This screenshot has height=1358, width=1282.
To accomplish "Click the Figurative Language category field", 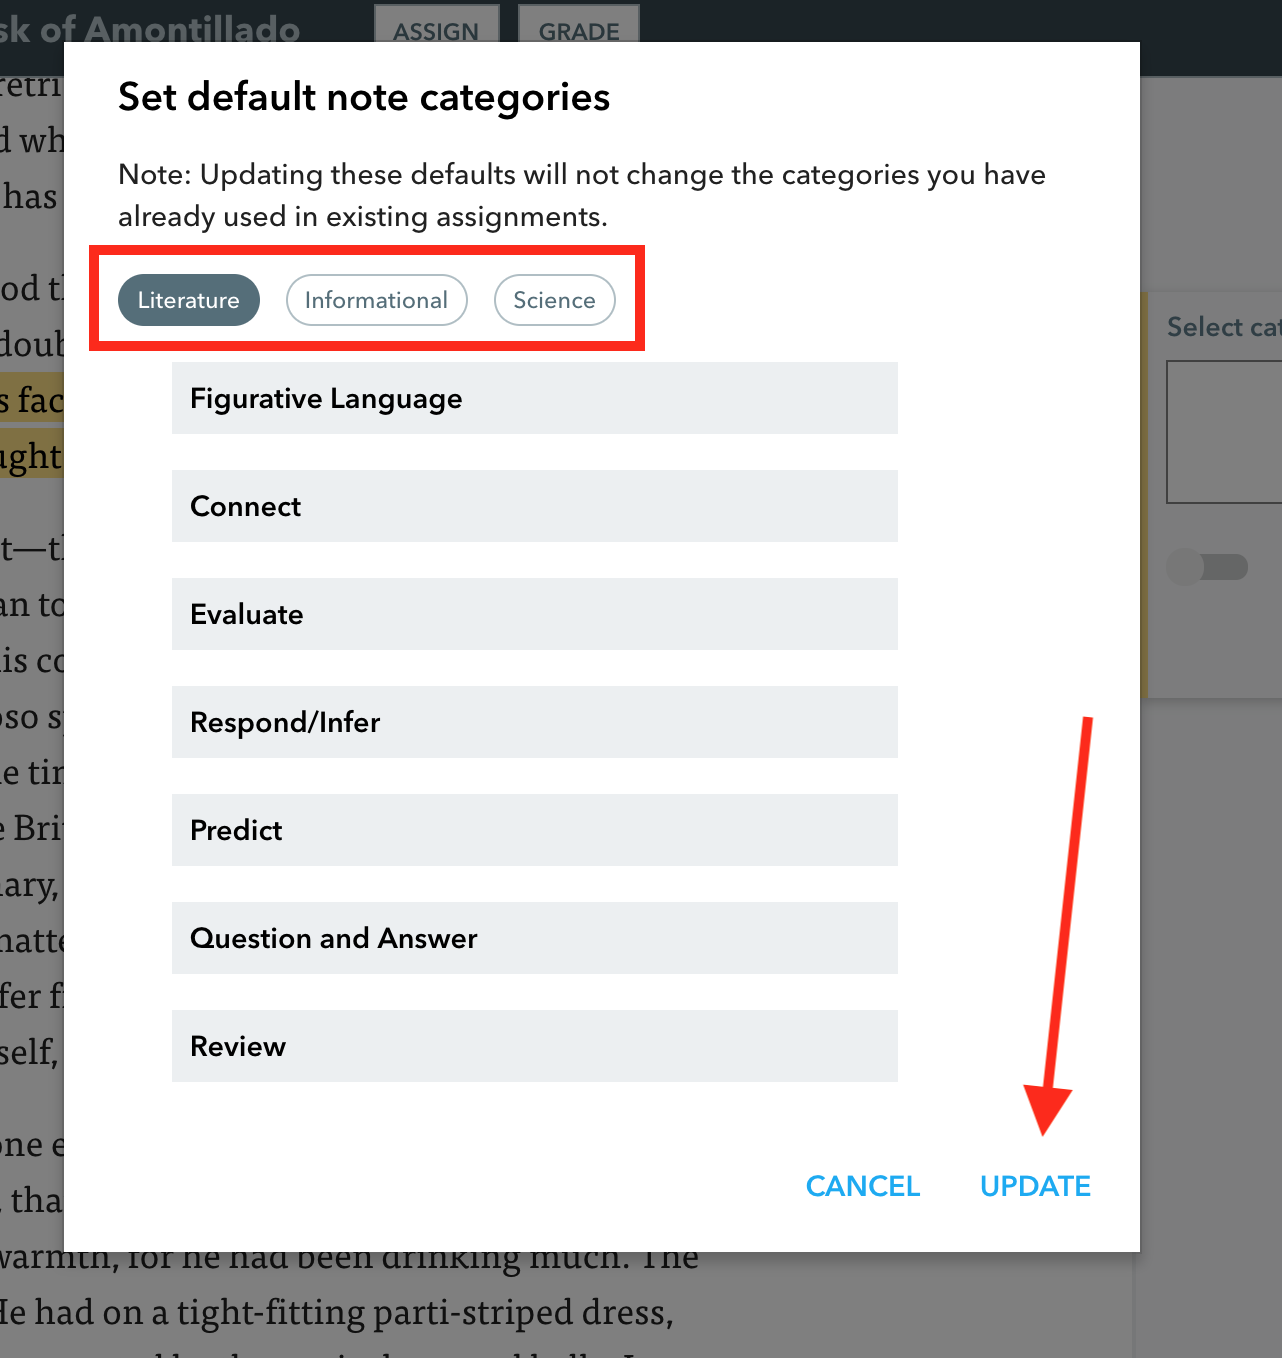I will tap(534, 398).
